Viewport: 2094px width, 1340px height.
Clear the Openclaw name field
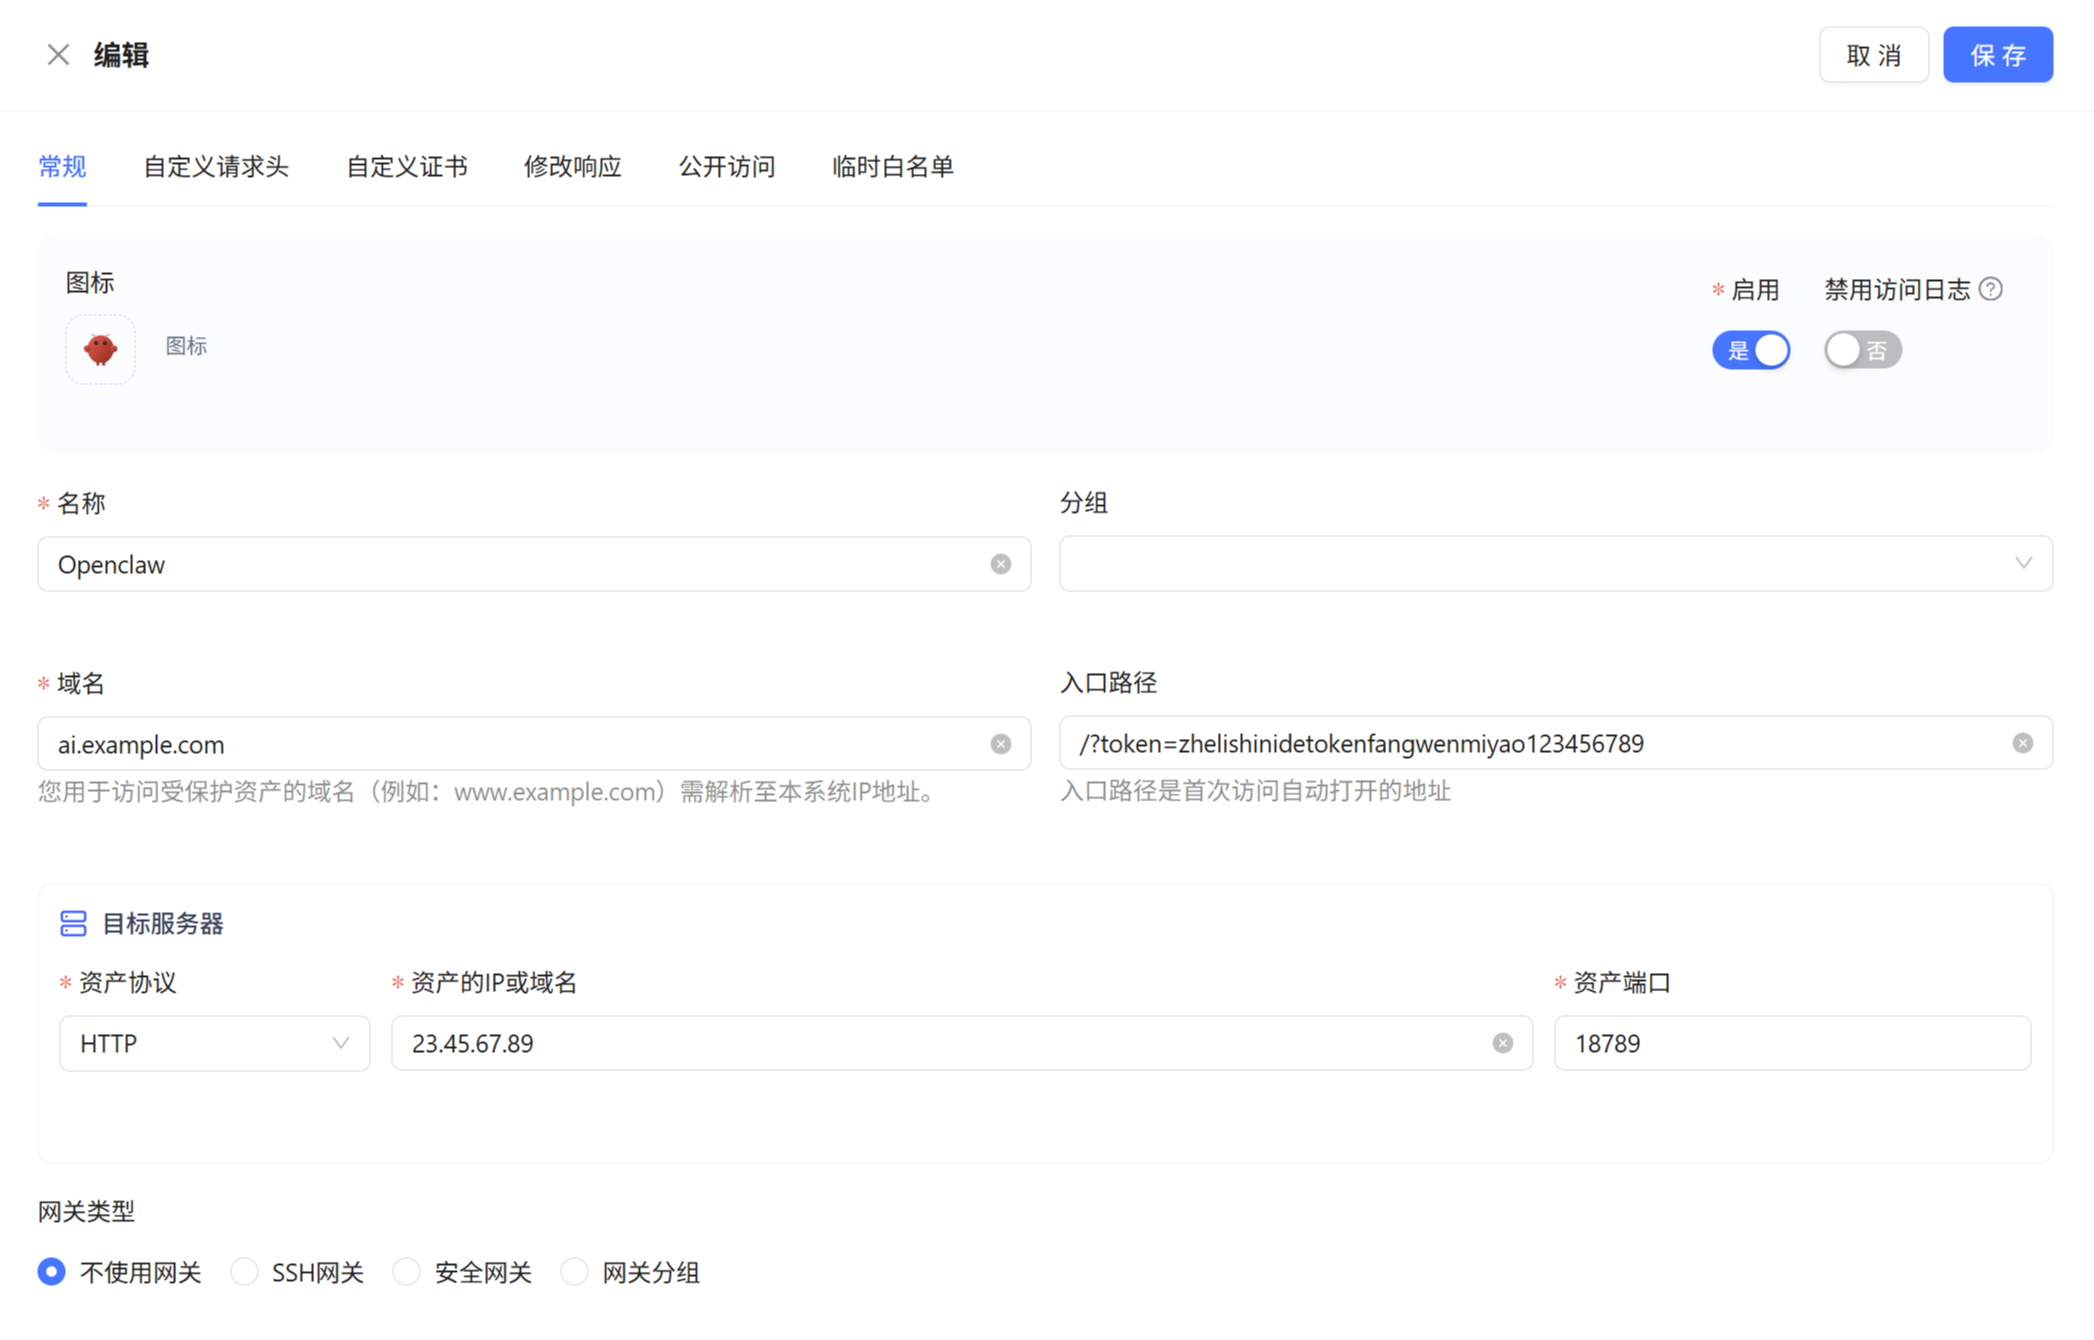coord(1001,563)
